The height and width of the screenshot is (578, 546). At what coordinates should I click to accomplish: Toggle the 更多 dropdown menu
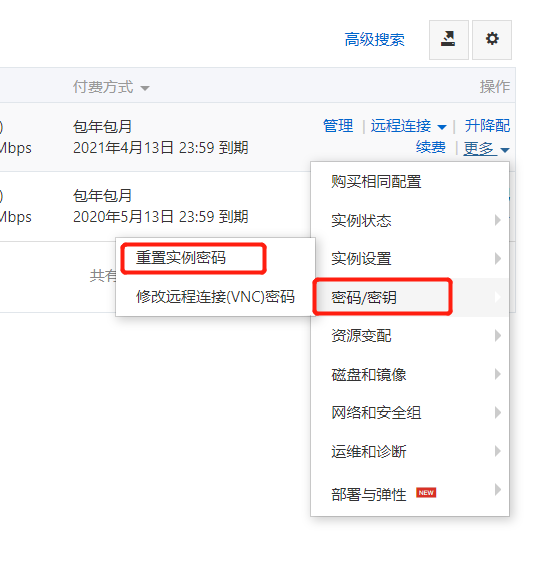(486, 148)
